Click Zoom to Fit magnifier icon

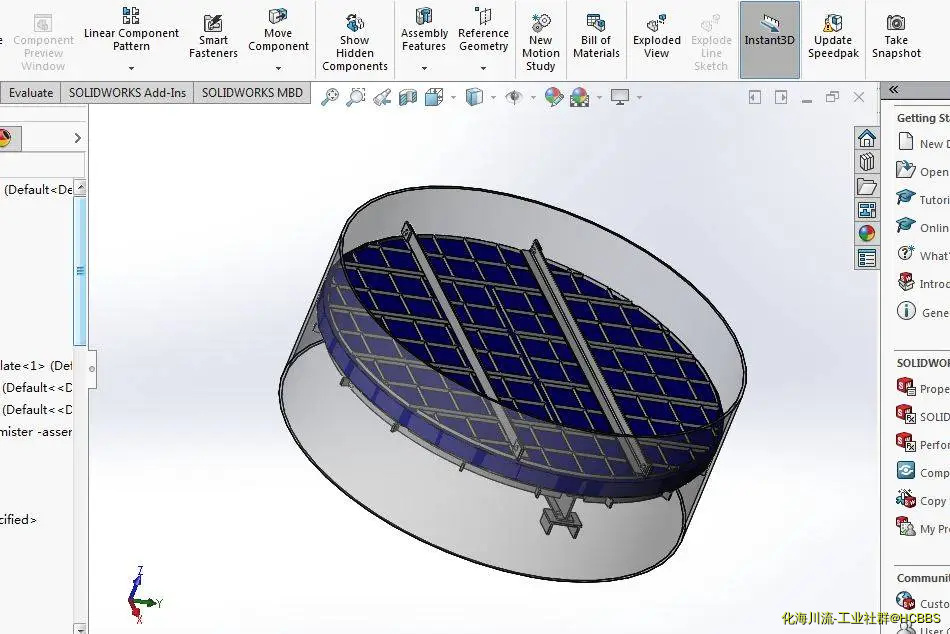[x=330, y=97]
